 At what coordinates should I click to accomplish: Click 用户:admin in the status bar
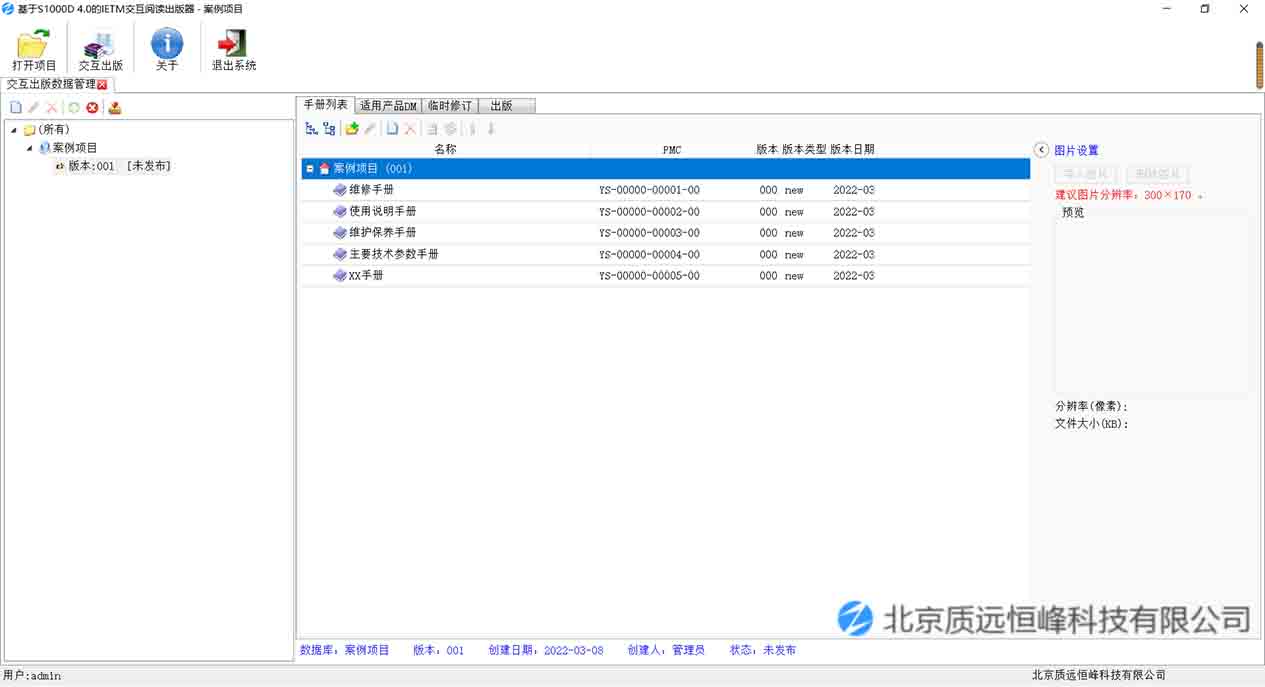click(x=32, y=676)
